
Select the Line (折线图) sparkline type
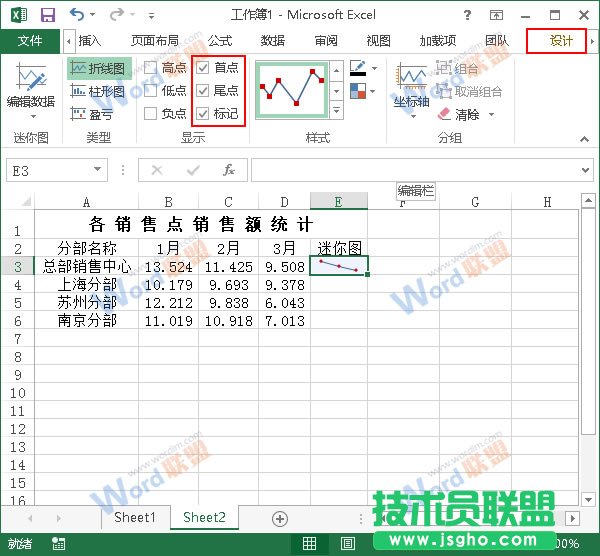click(x=99, y=68)
